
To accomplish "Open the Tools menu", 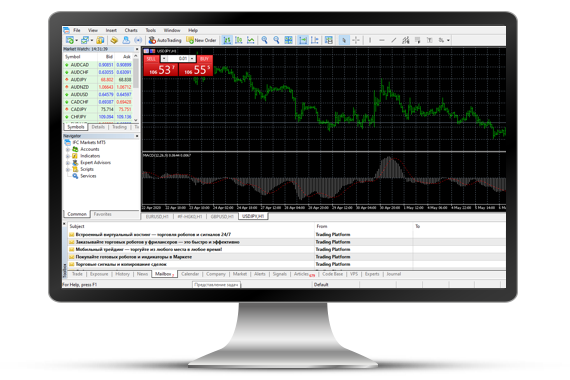I will pyautogui.click(x=150, y=30).
